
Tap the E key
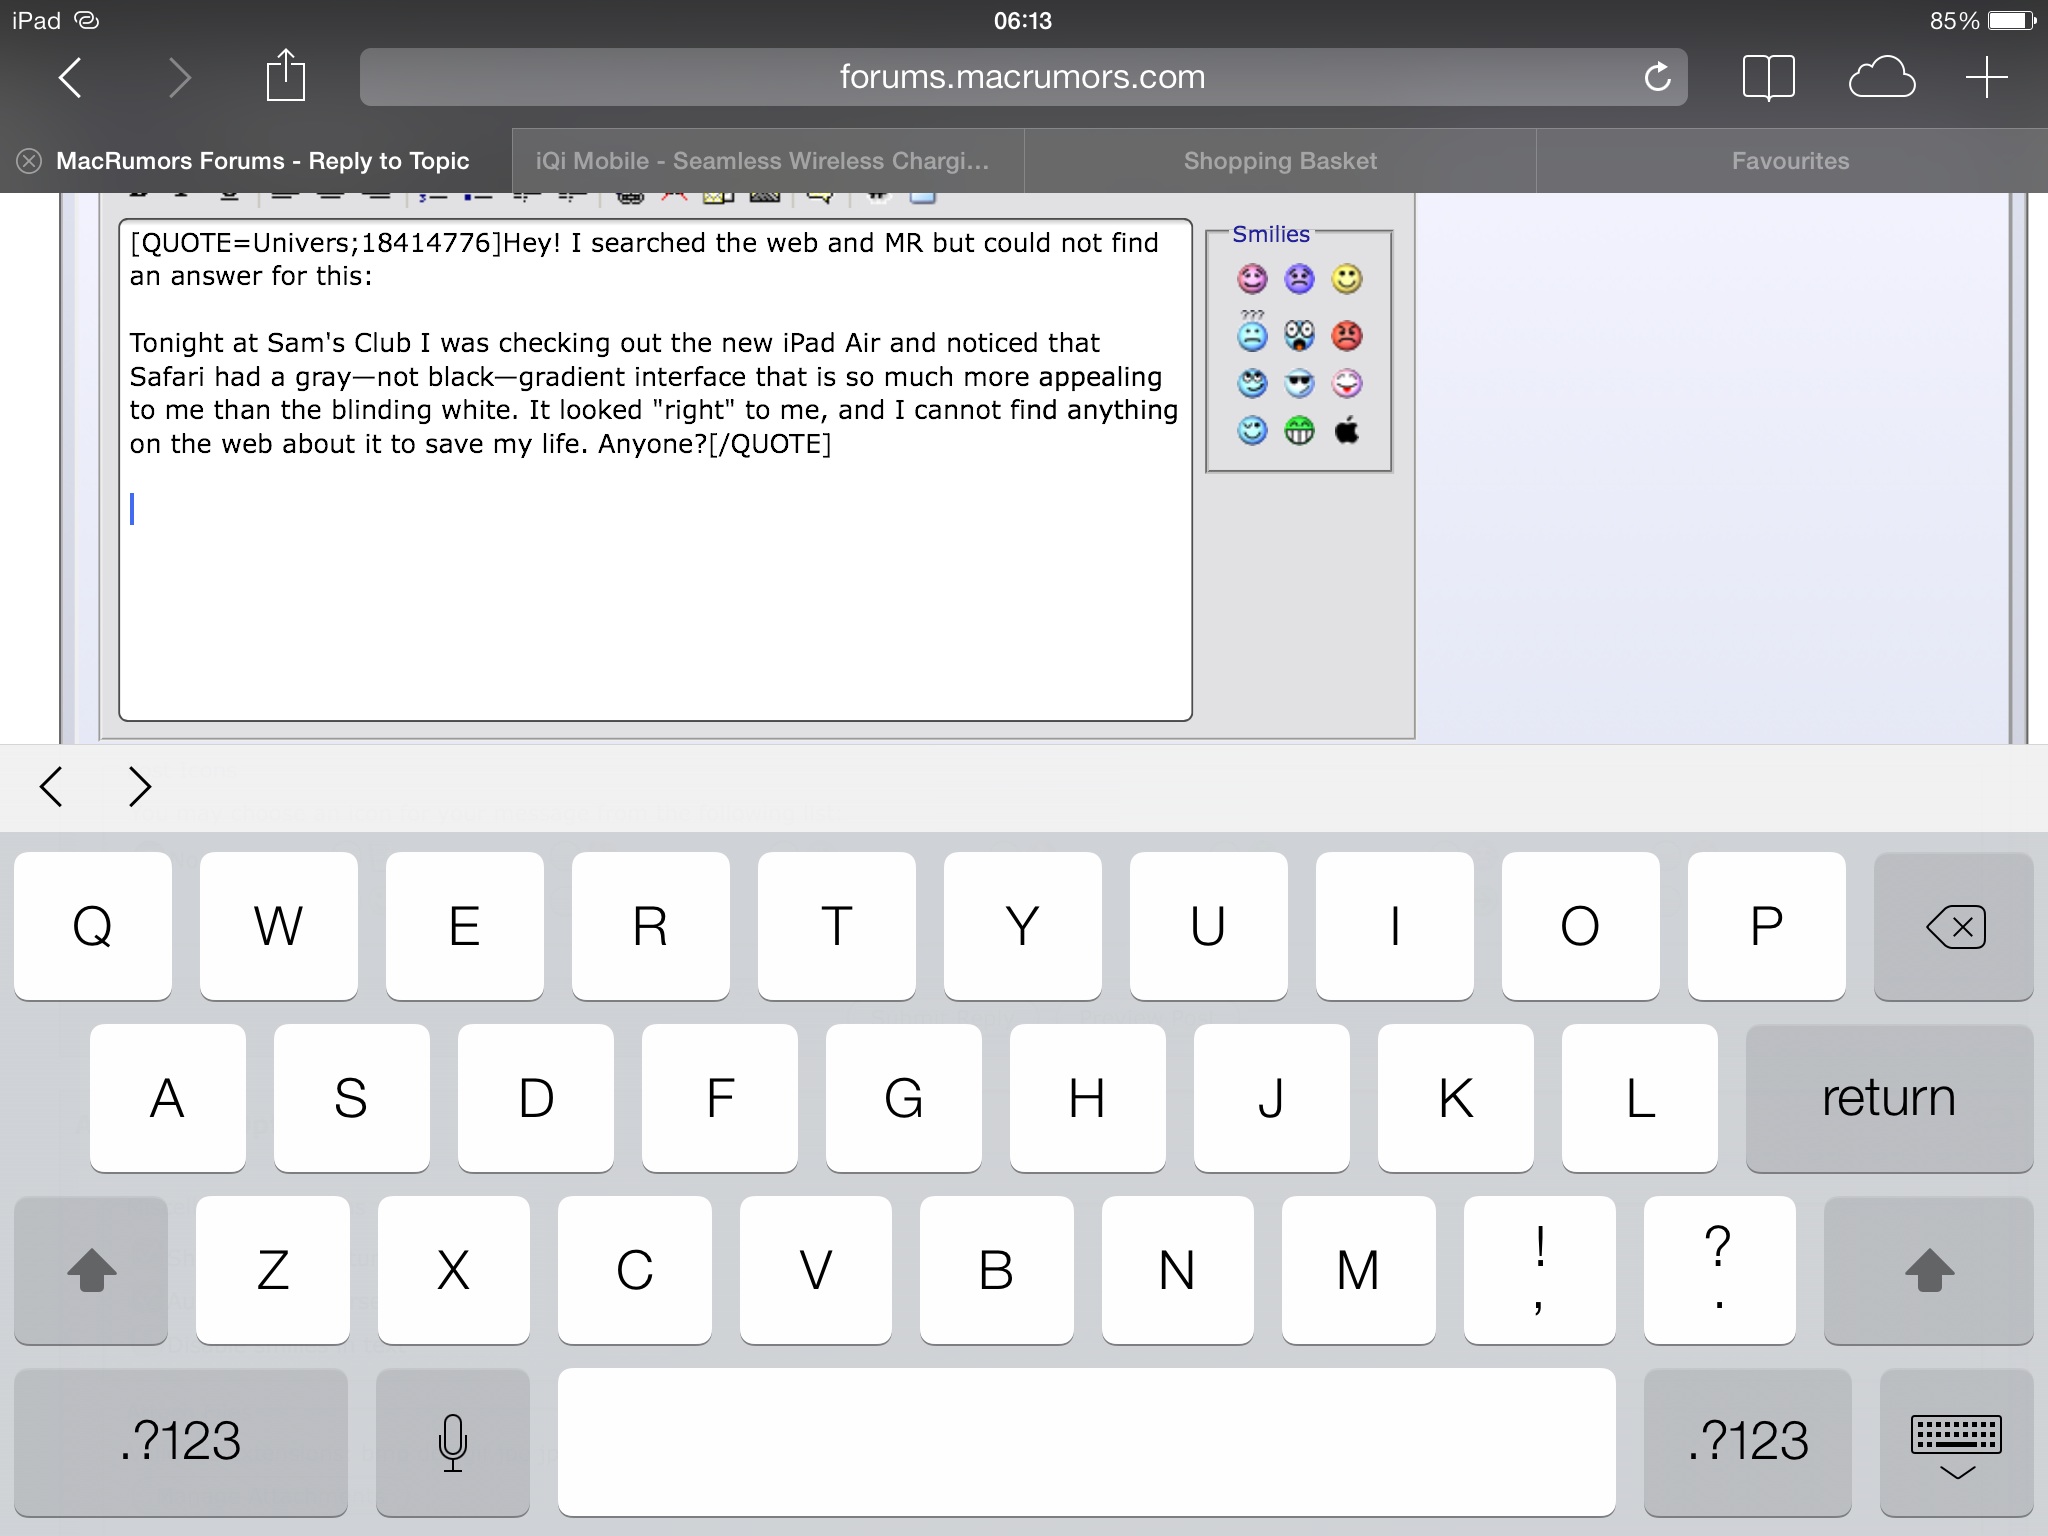coord(465,926)
